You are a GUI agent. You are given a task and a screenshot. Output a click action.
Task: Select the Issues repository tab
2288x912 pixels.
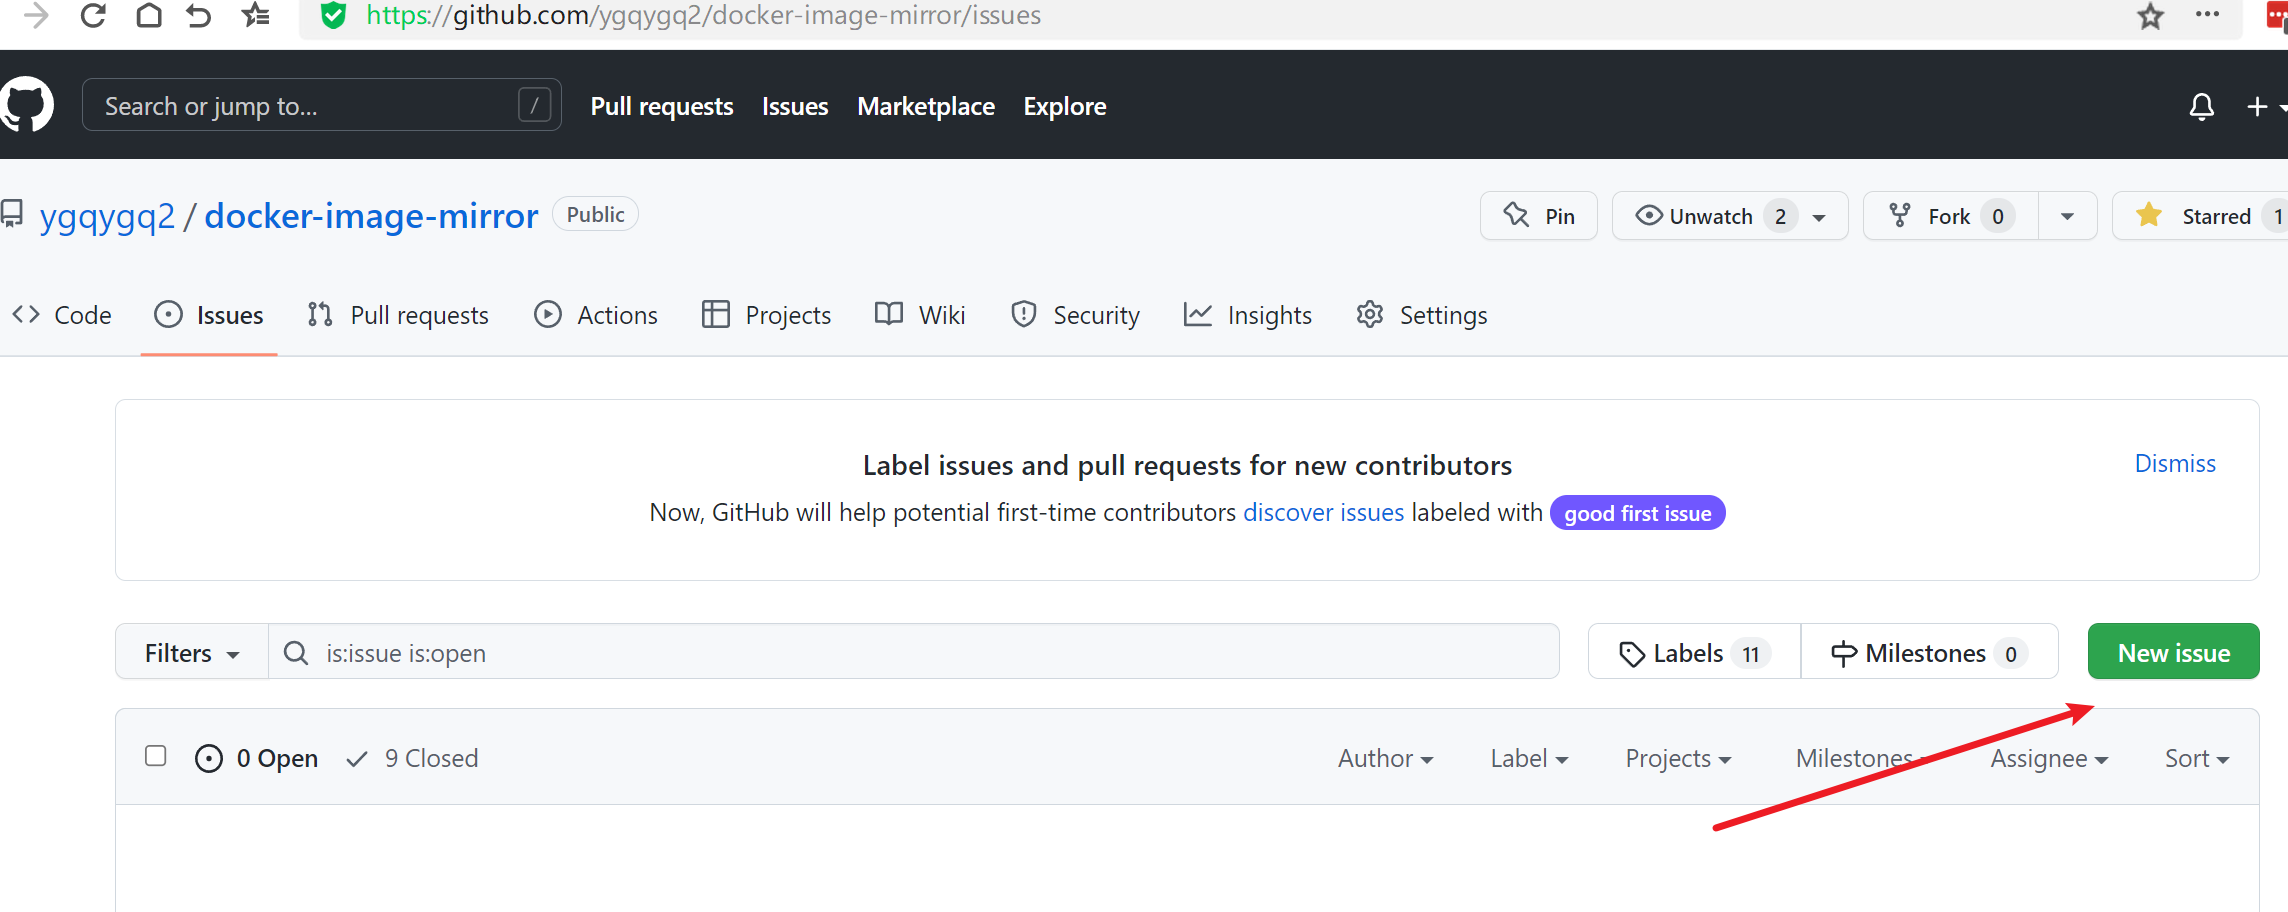[x=209, y=315]
